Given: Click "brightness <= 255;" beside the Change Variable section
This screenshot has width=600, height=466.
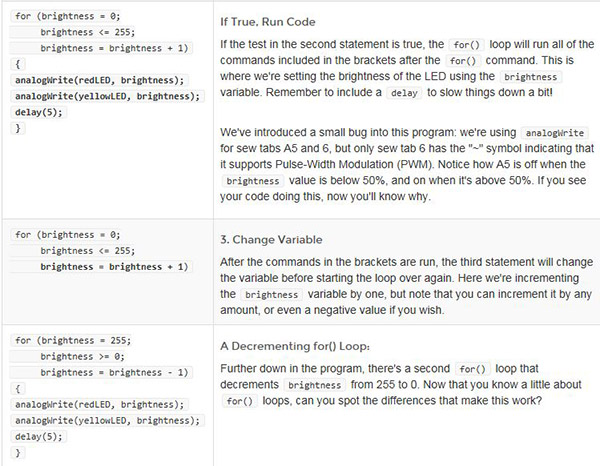Looking at the screenshot, I should pos(86,251).
